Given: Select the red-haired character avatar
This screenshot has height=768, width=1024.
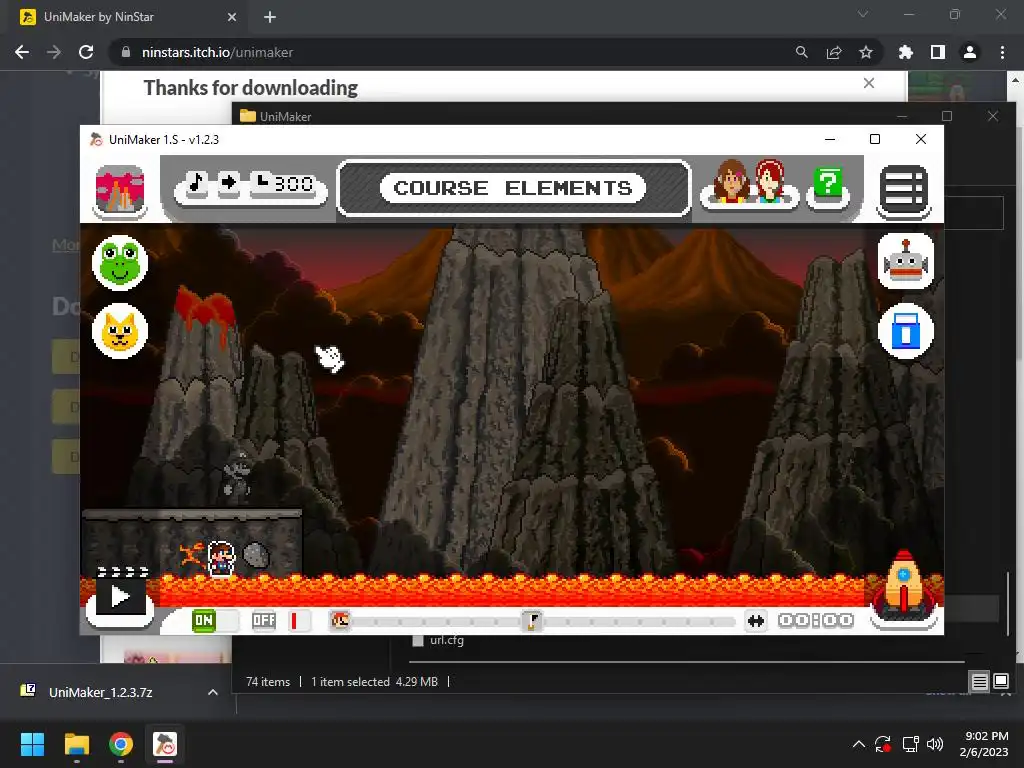Looking at the screenshot, I should pyautogui.click(x=771, y=180).
